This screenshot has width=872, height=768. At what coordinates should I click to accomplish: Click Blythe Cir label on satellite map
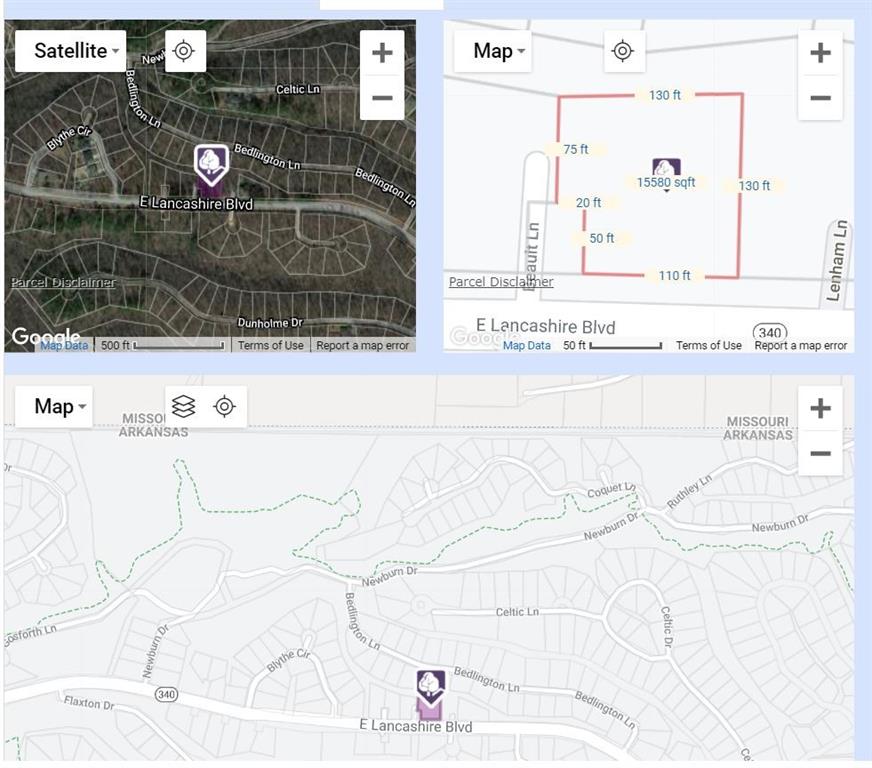point(69,137)
